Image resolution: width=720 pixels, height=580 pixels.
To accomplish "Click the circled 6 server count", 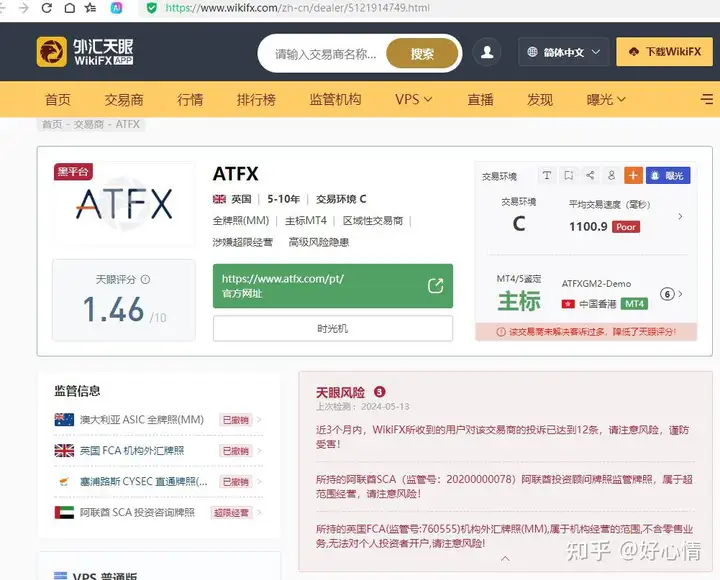I will [667, 294].
